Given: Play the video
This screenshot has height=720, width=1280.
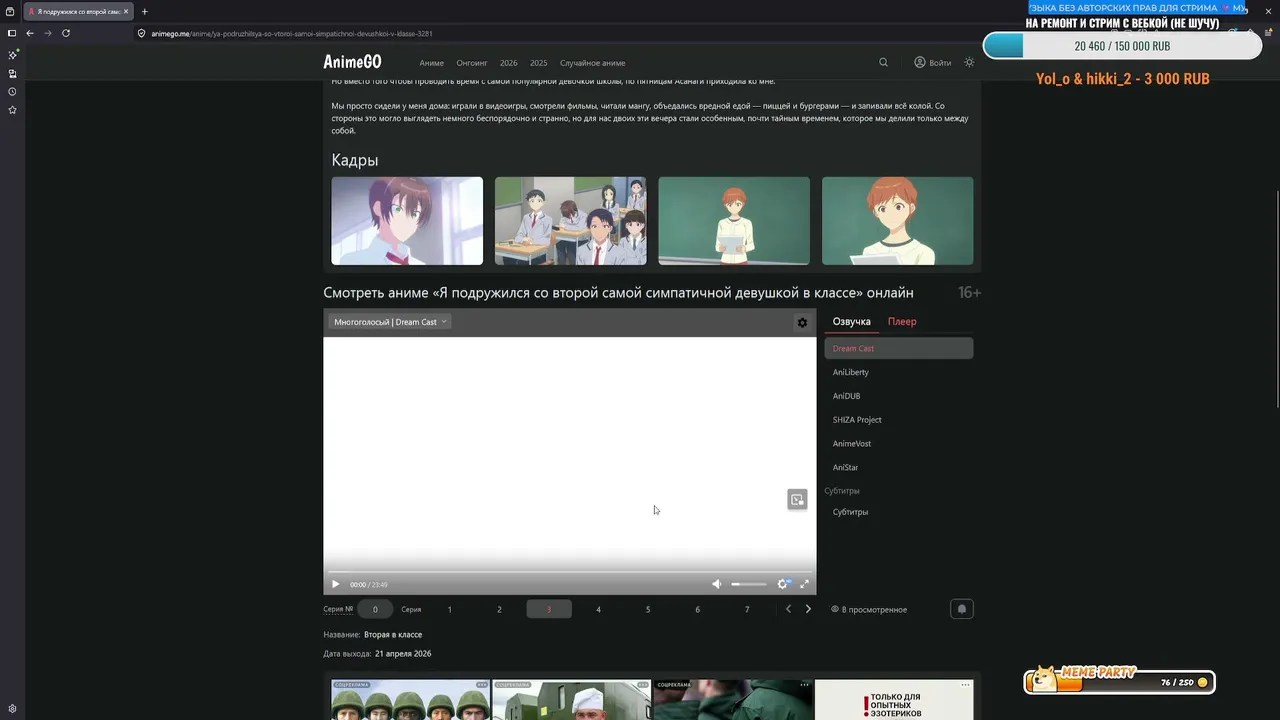Looking at the screenshot, I should coord(336,584).
